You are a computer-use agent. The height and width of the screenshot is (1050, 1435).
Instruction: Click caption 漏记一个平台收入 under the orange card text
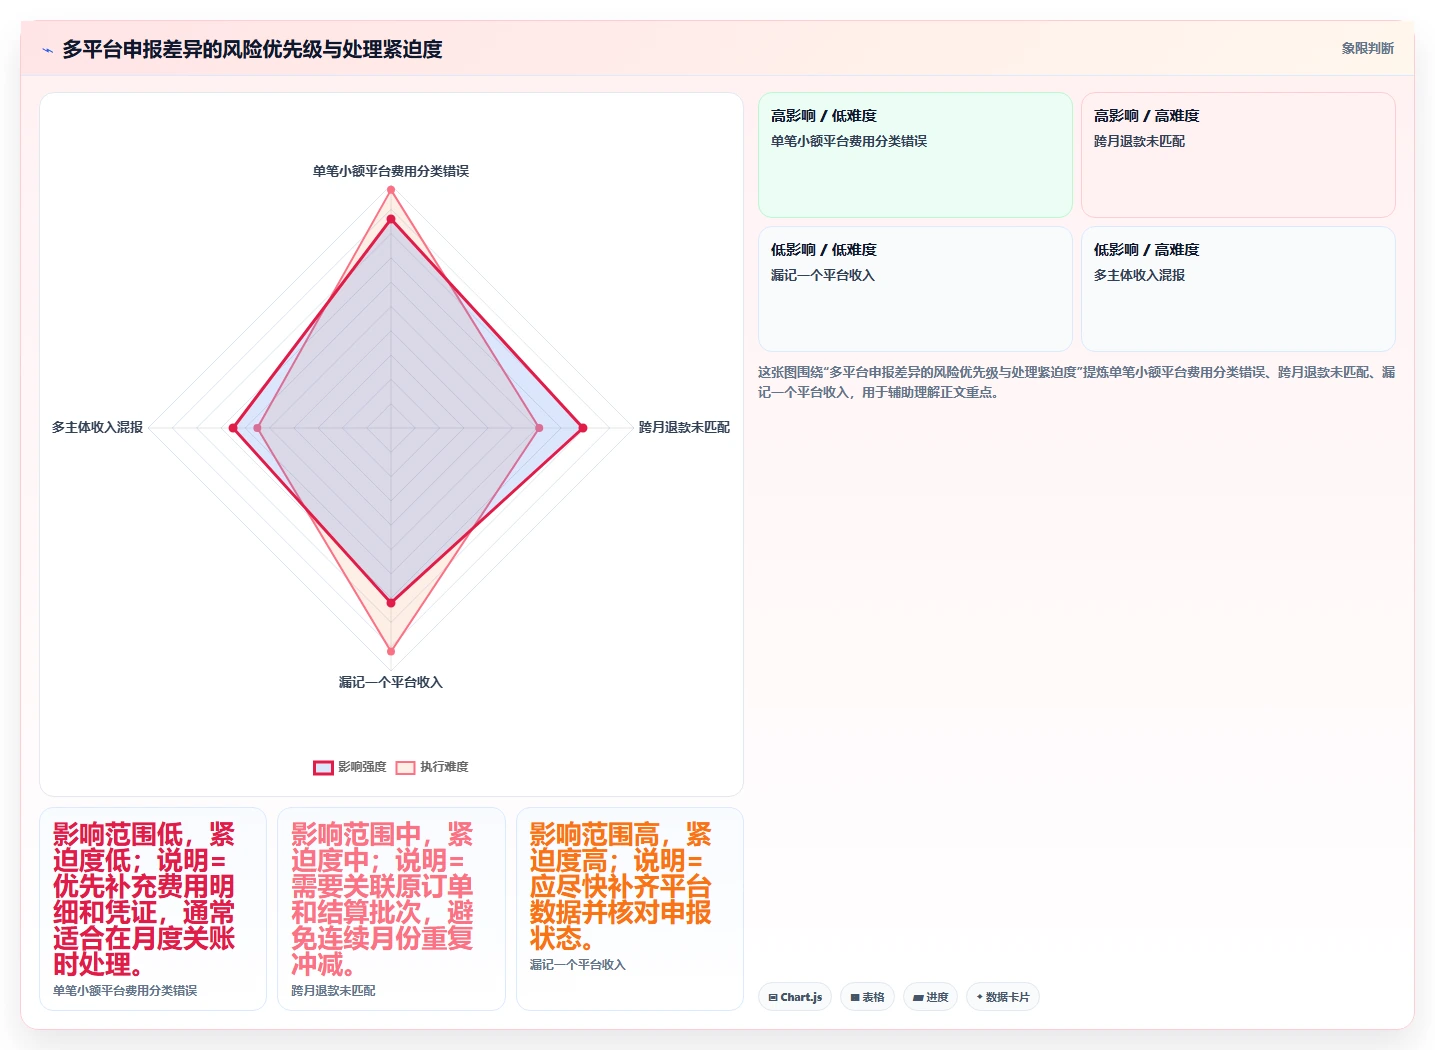[x=577, y=964]
